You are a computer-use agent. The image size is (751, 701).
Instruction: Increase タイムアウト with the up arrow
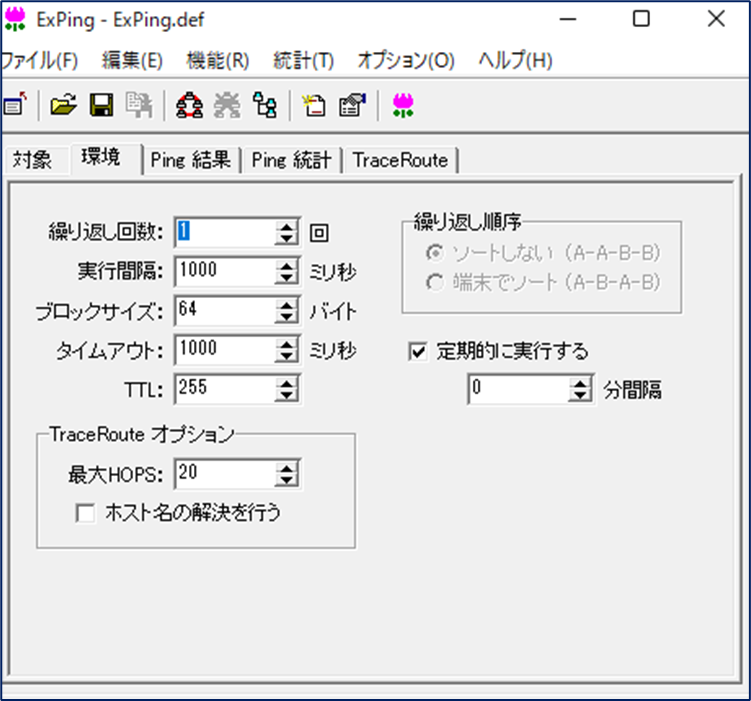click(x=287, y=344)
